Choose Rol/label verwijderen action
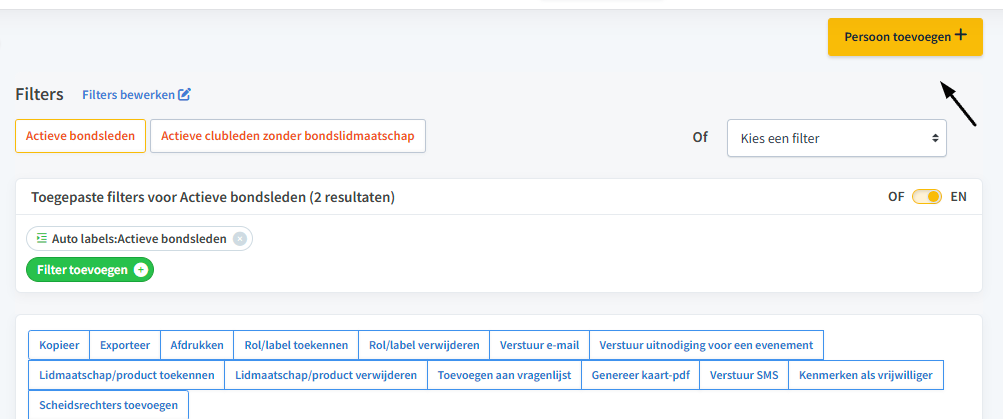The width and height of the screenshot is (1003, 419). click(424, 345)
